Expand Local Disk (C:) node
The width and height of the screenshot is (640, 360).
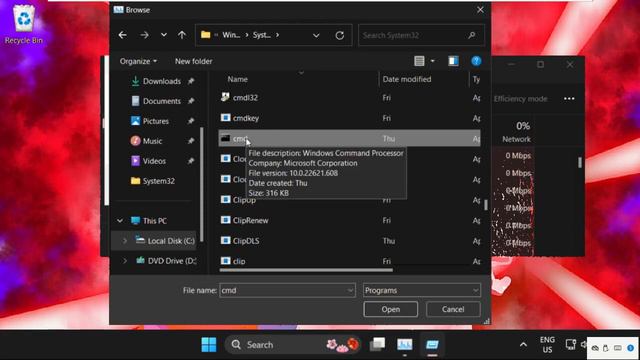tap(125, 241)
